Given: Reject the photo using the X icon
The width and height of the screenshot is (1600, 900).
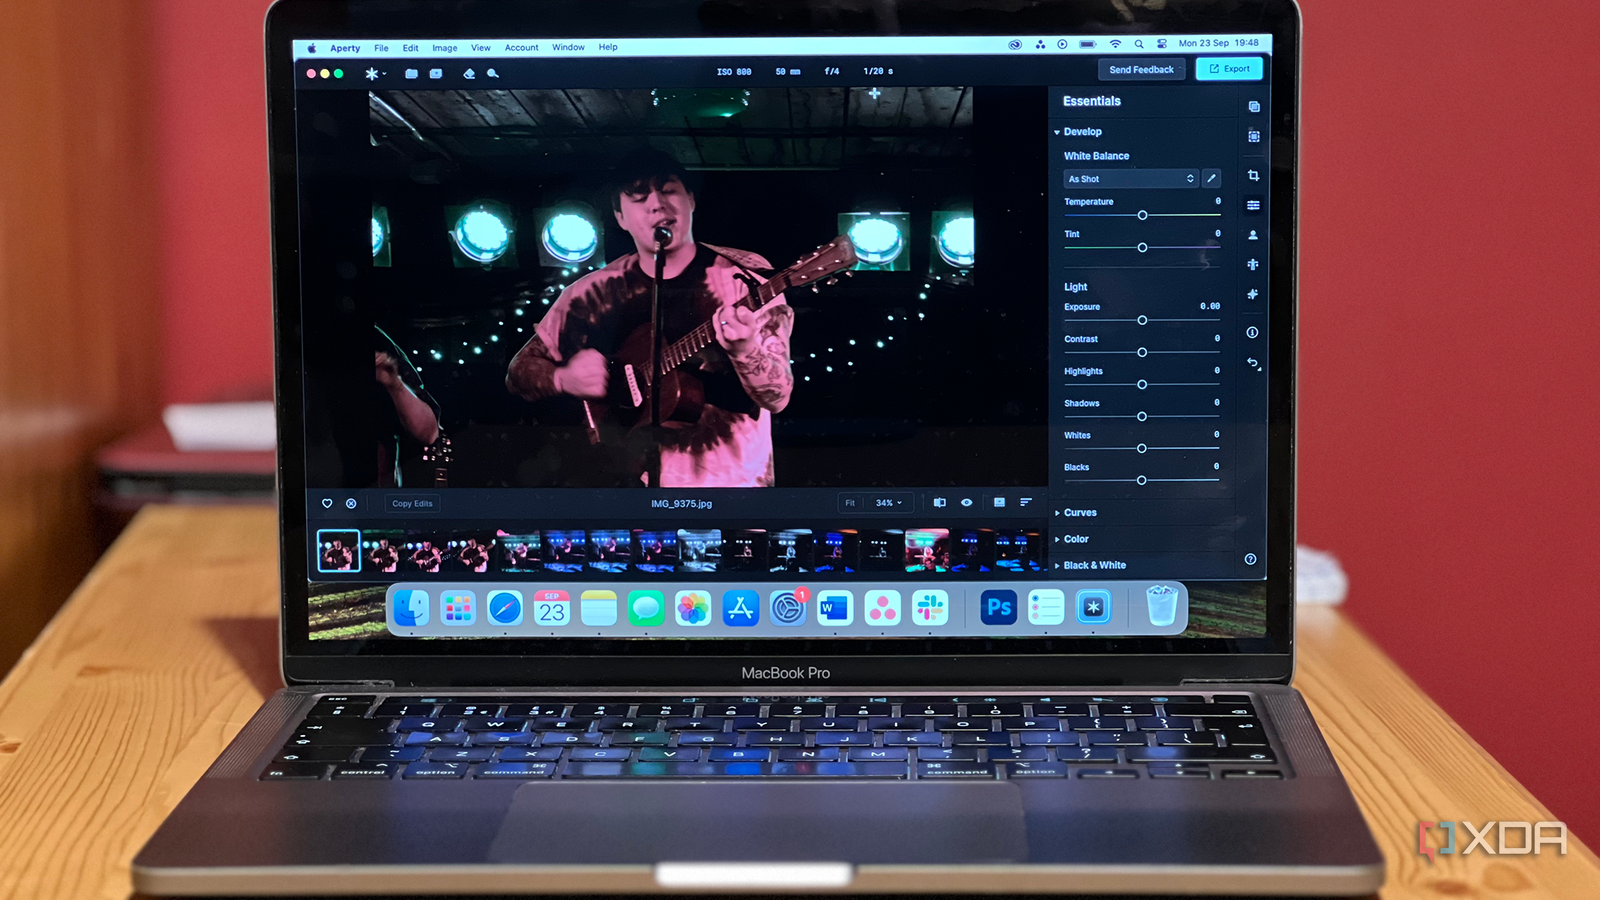Looking at the screenshot, I should (352, 504).
